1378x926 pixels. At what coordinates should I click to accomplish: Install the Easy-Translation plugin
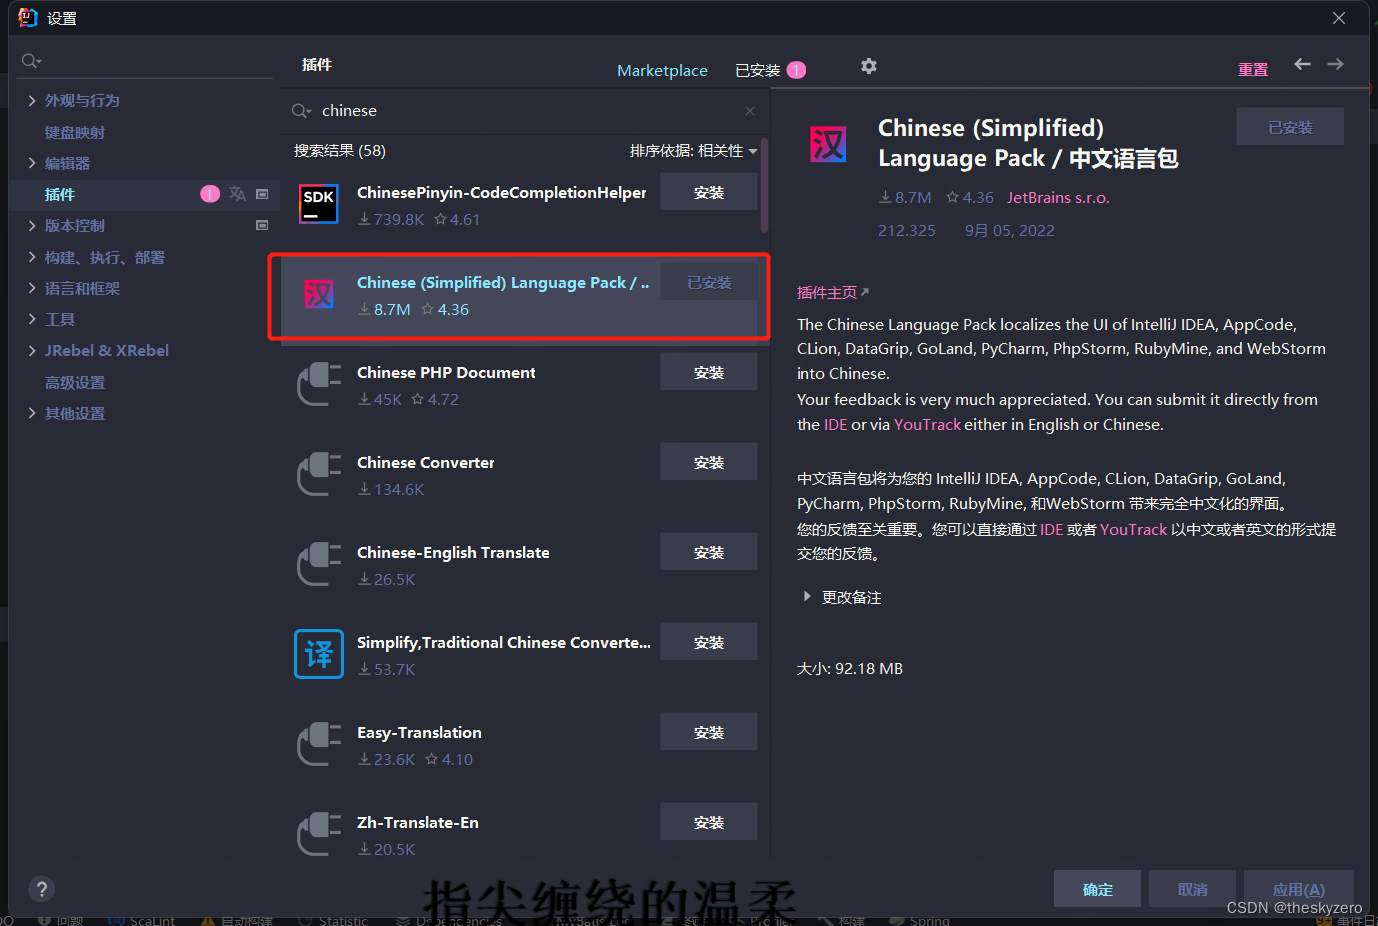click(x=708, y=732)
